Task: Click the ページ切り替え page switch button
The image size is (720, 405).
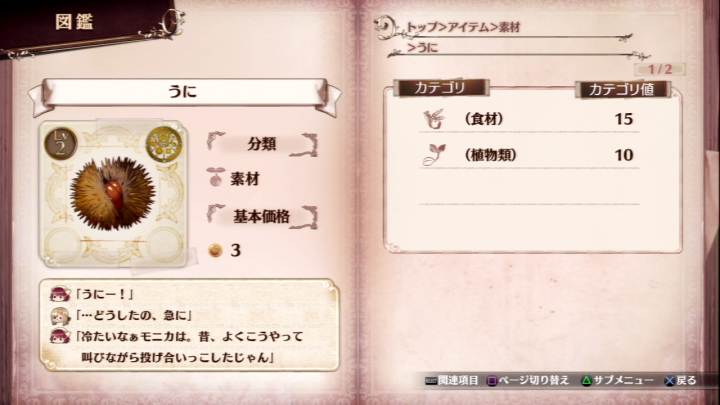Action: pyautogui.click(x=528, y=380)
